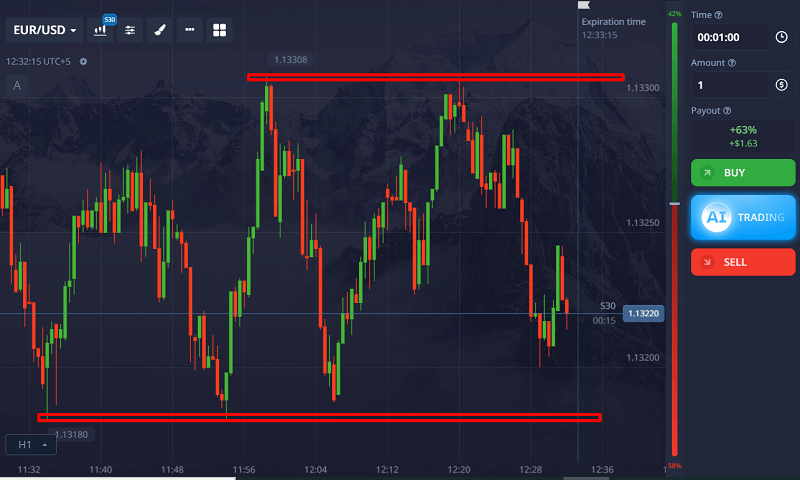Open the chart type S30 icon

[101, 30]
